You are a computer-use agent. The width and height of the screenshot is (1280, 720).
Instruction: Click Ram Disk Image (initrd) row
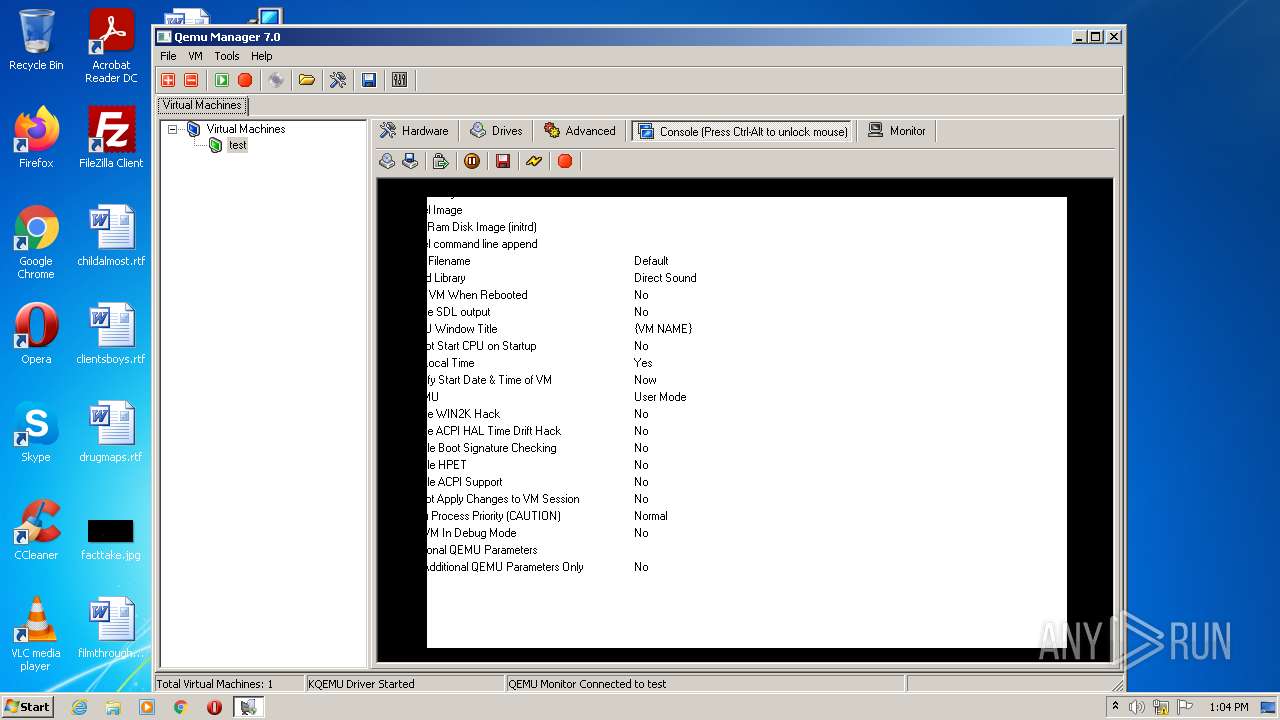tap(482, 227)
